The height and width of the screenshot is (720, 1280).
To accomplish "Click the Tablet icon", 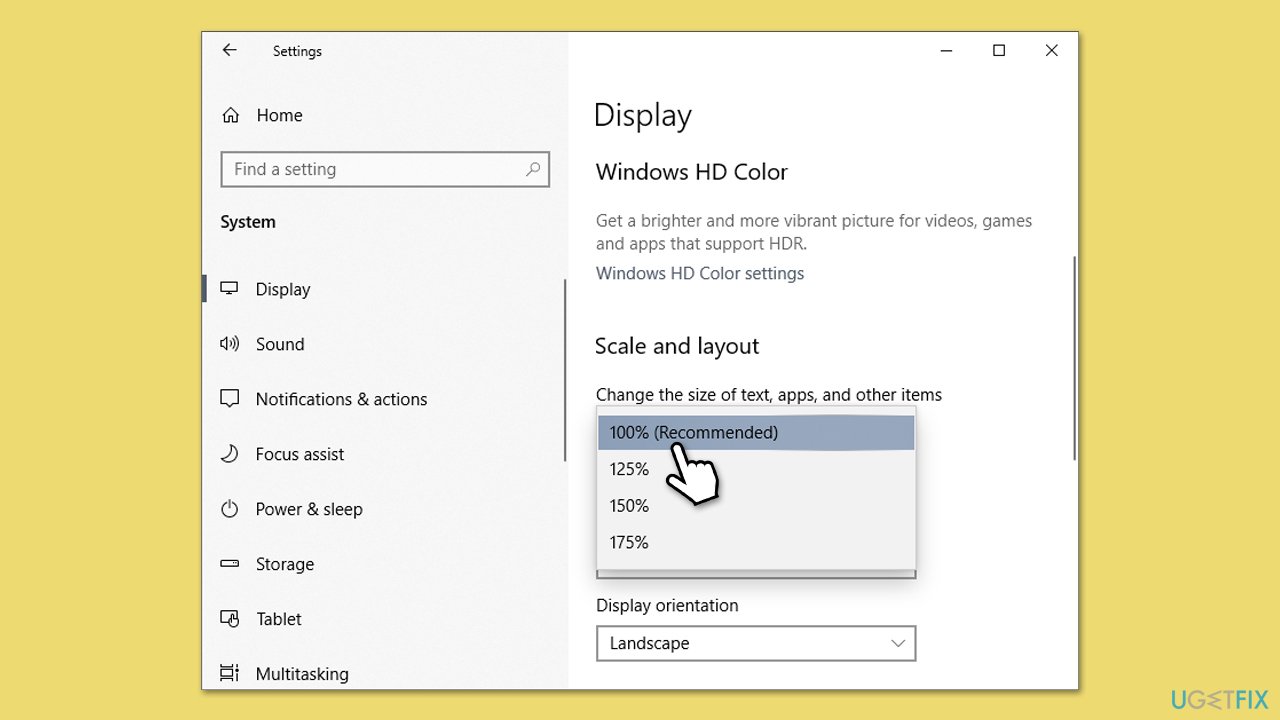I will pyautogui.click(x=230, y=619).
